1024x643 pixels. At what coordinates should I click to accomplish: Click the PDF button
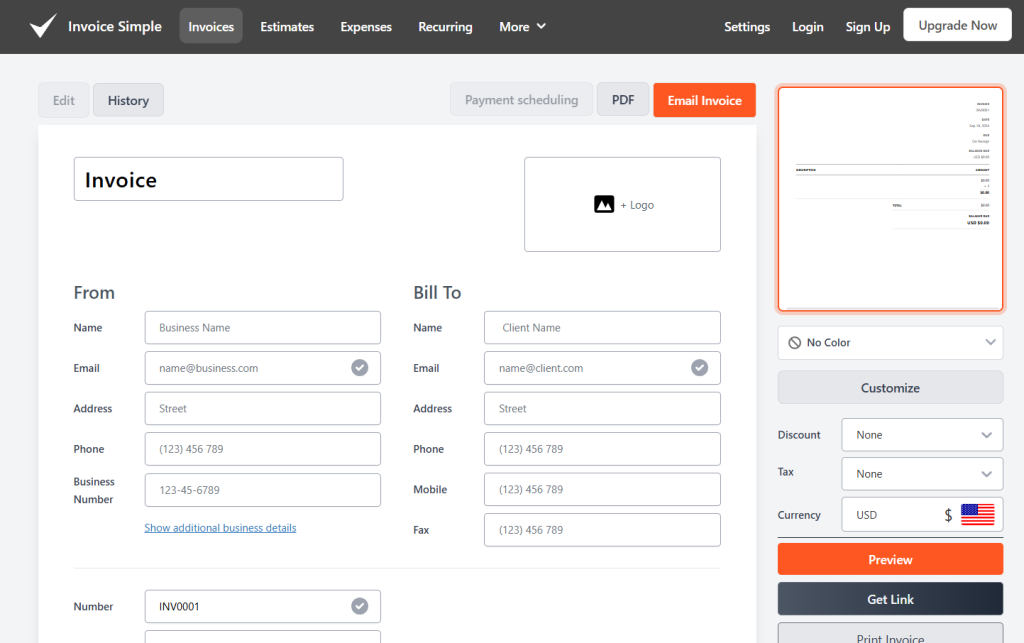623,100
